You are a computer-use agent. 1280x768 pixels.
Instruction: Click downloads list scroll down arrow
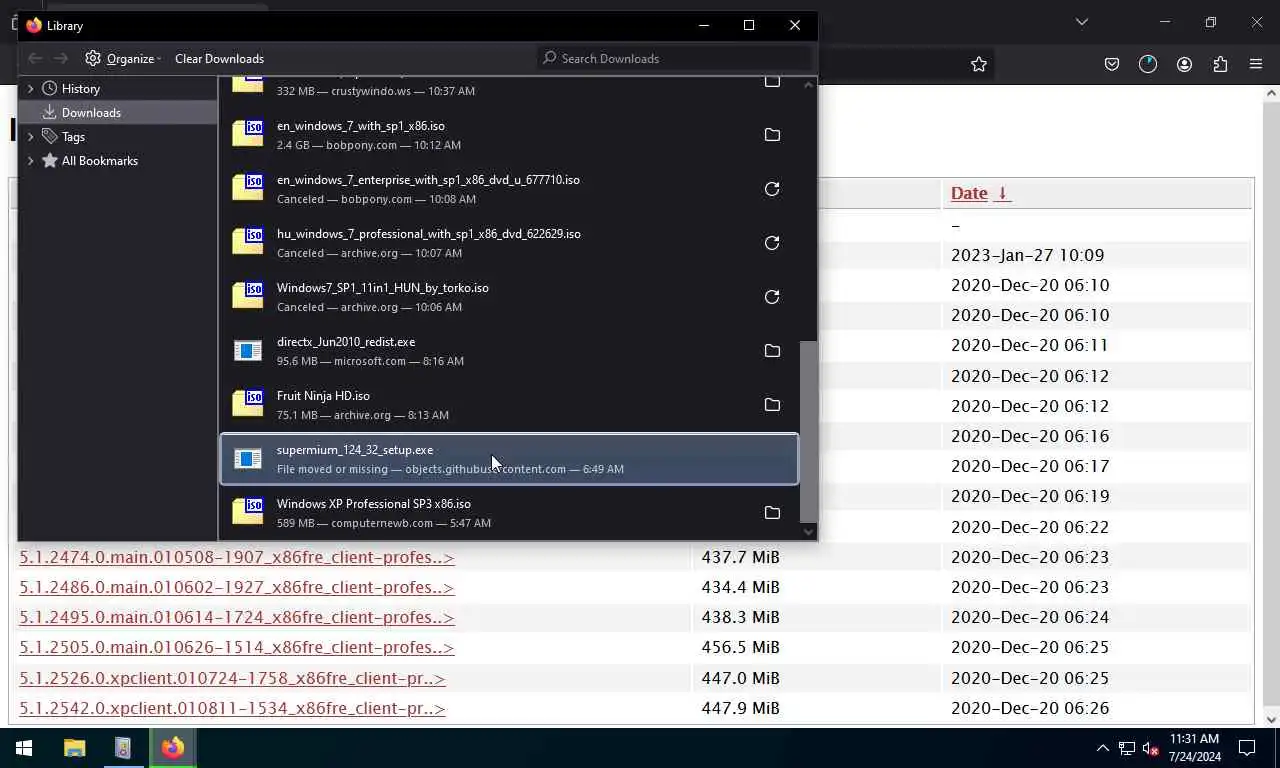(x=809, y=532)
